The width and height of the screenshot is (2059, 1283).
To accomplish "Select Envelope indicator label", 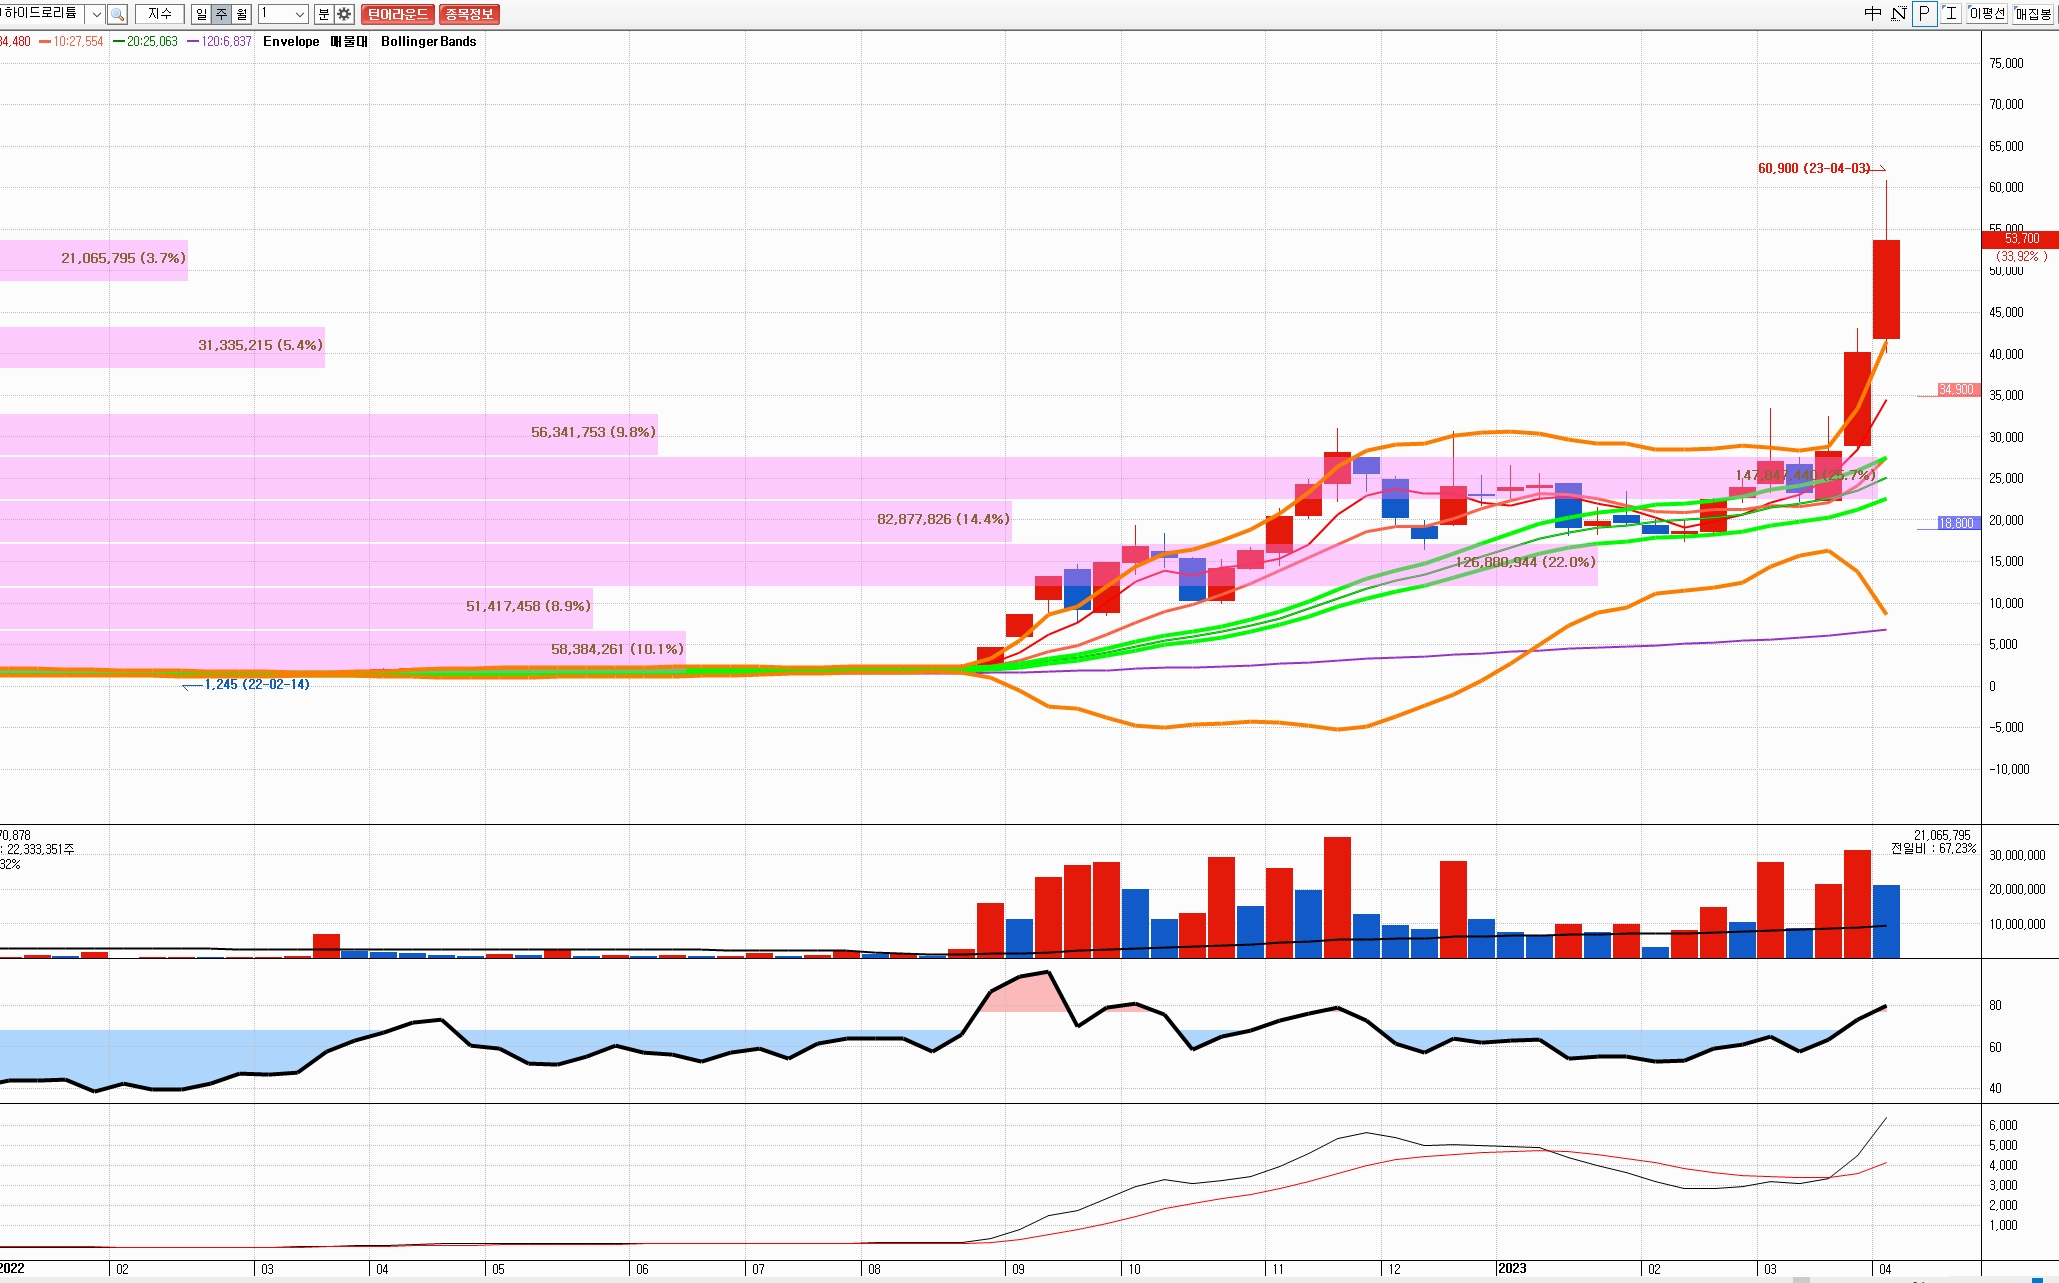I will [291, 41].
